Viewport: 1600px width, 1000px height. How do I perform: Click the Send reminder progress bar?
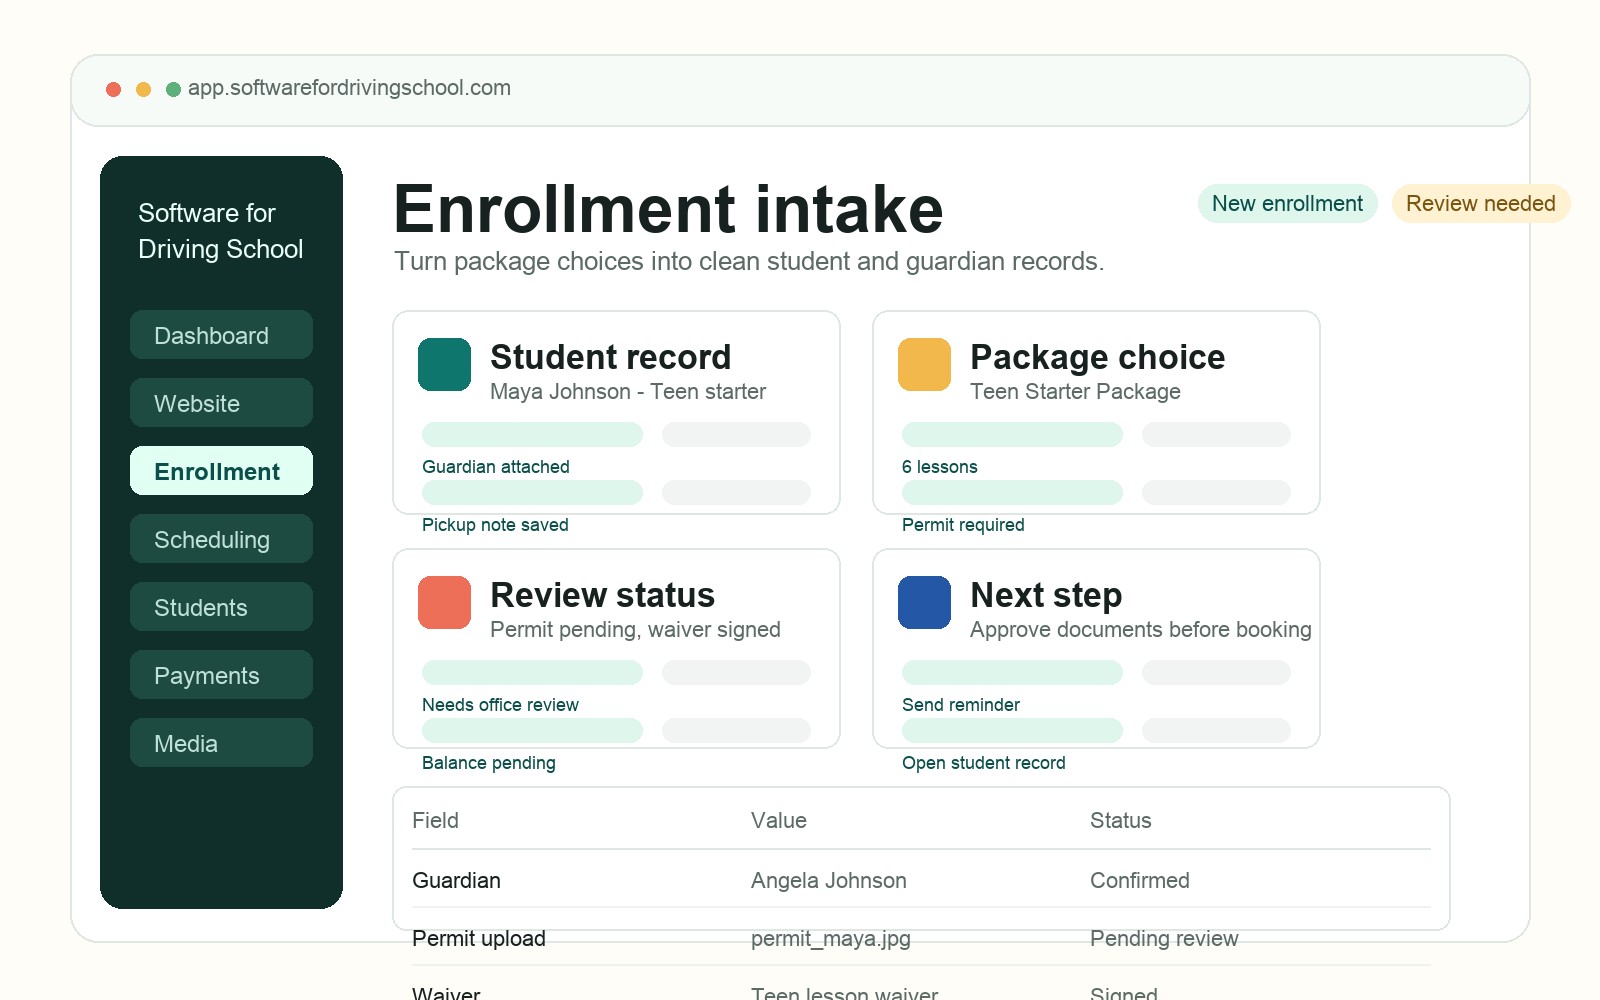[1012, 672]
